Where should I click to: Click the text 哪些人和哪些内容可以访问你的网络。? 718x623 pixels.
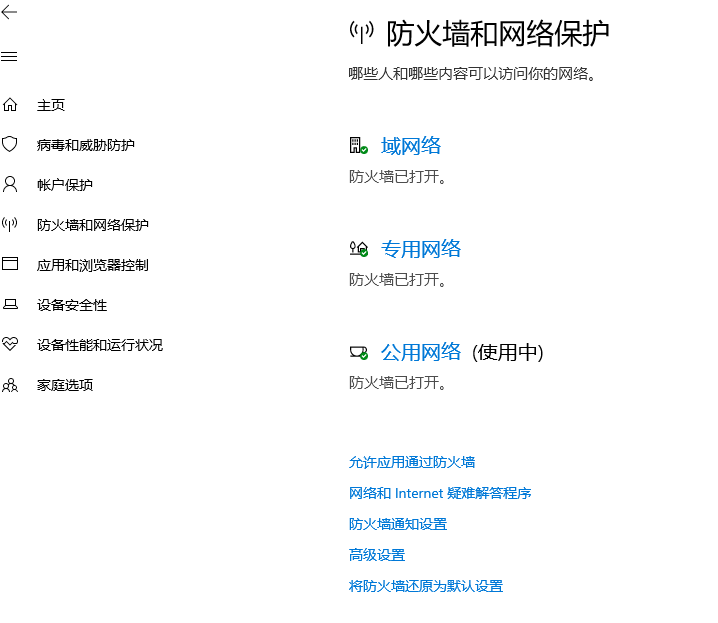473,73
